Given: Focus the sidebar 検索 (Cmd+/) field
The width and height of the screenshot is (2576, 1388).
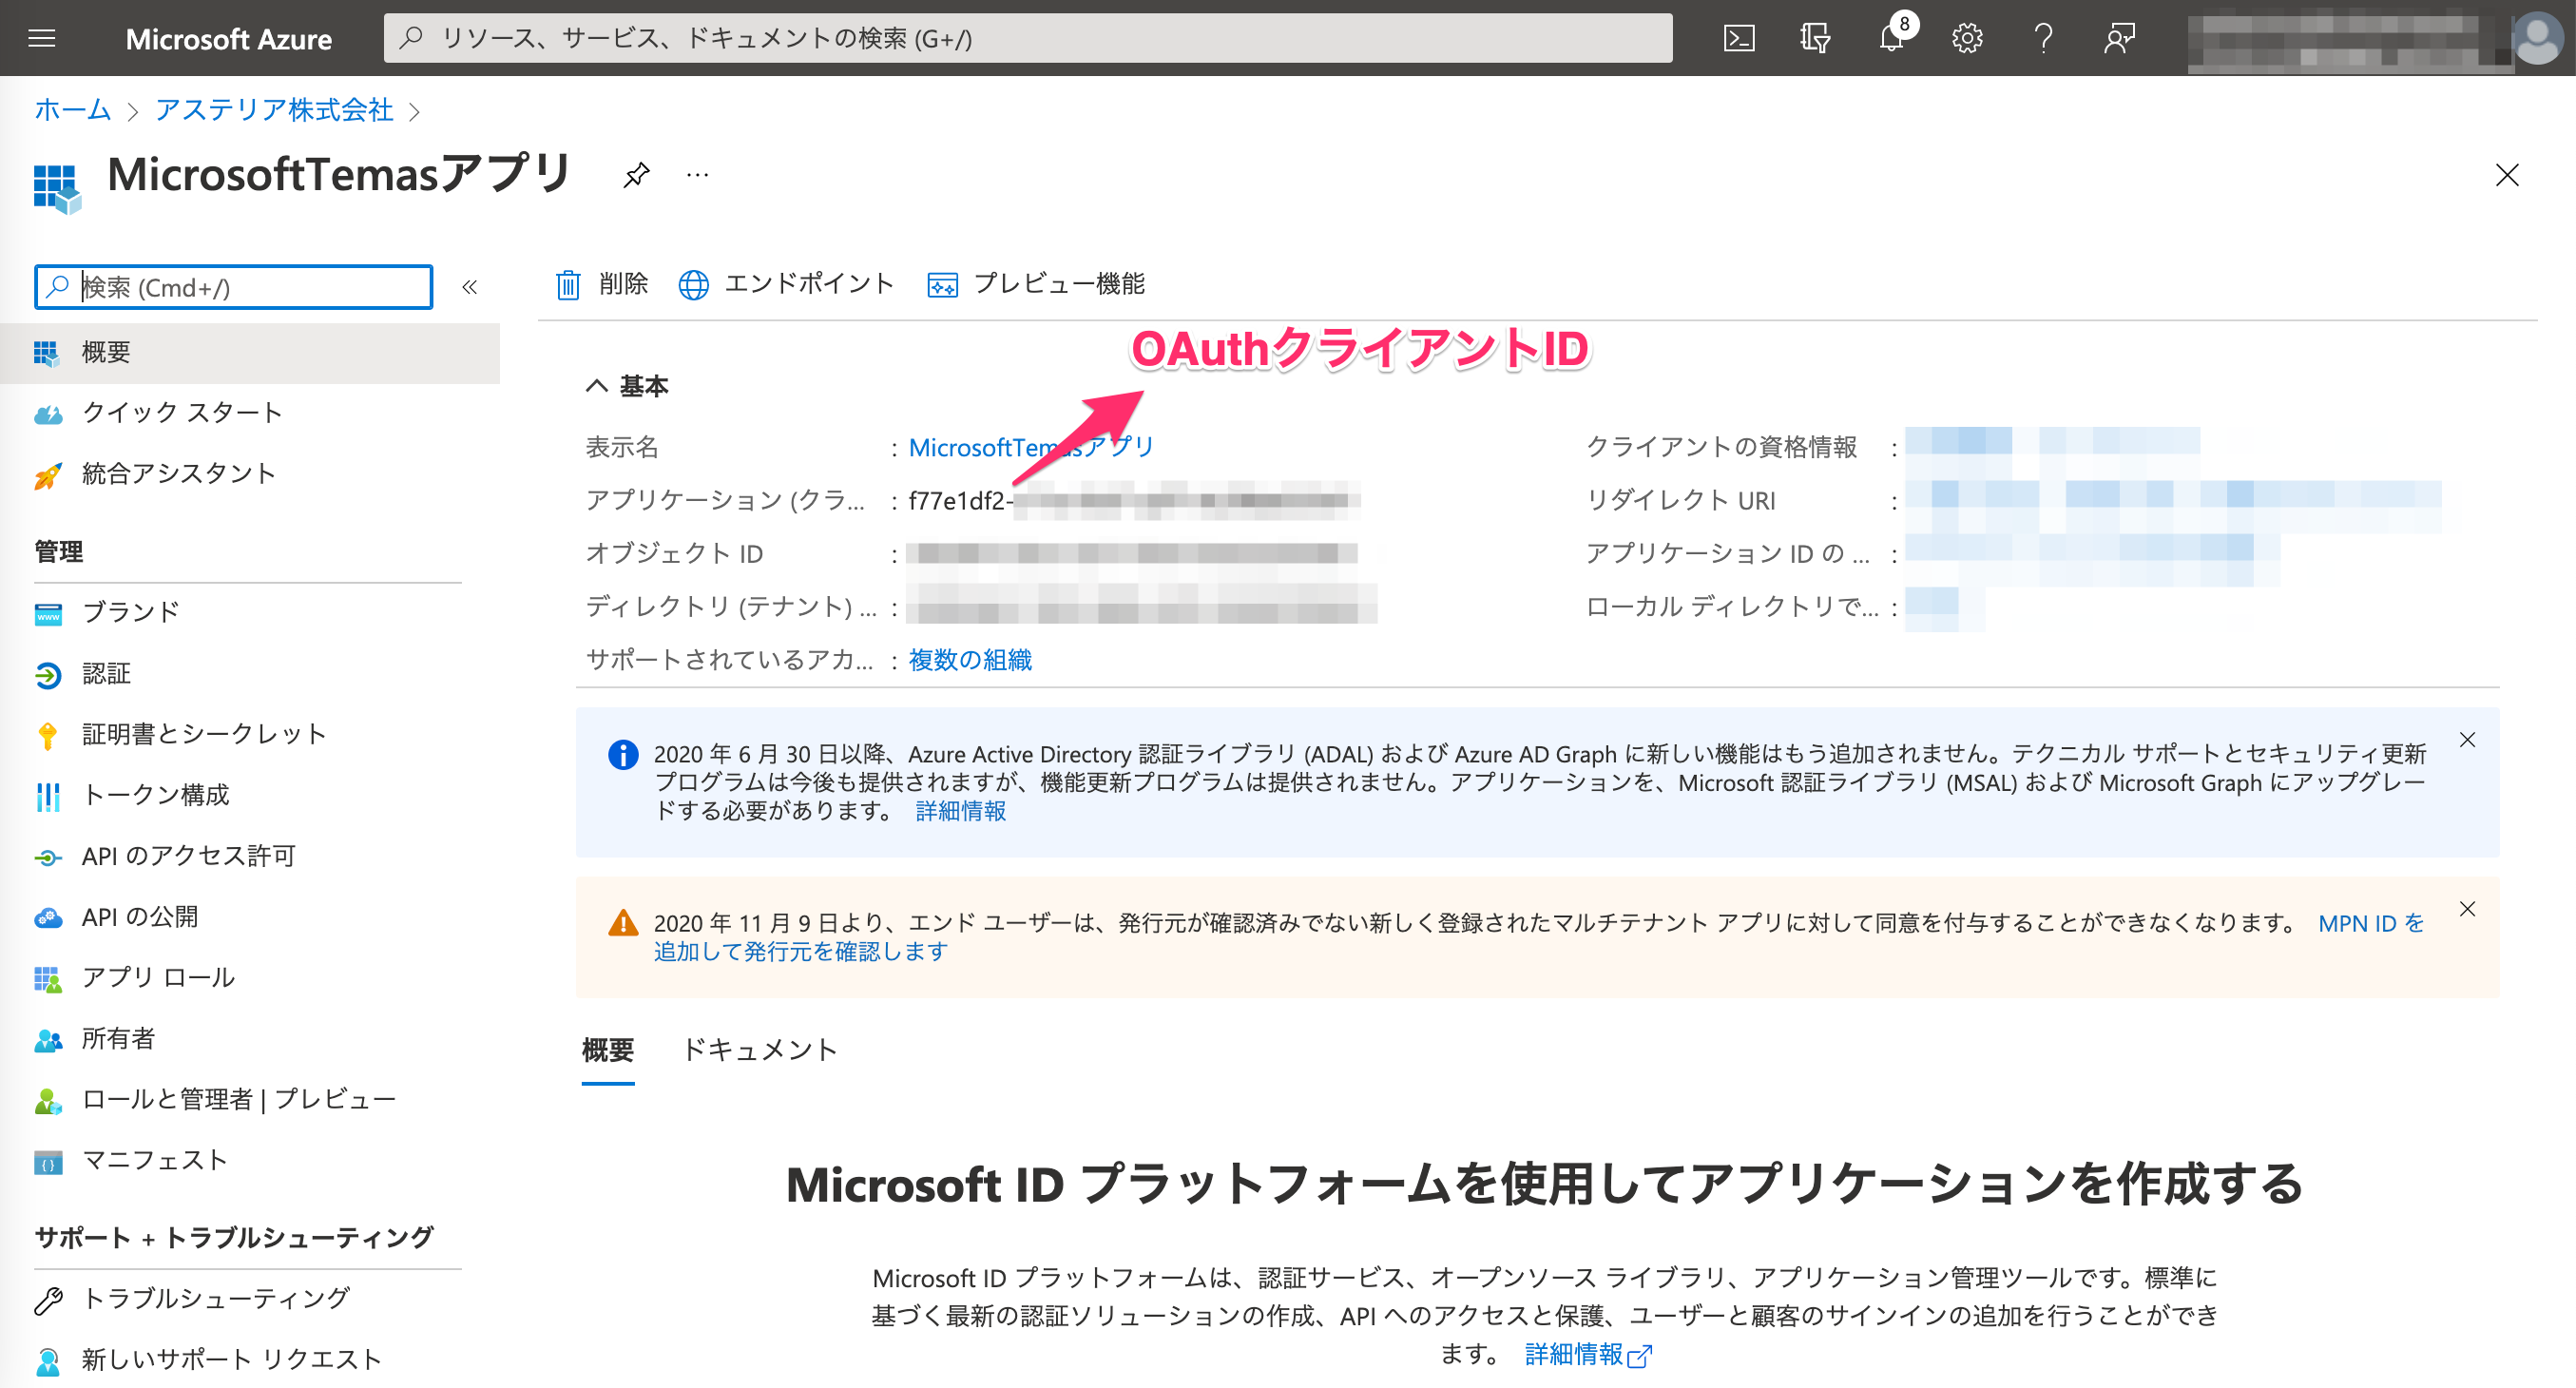Looking at the screenshot, I should click(x=233, y=287).
